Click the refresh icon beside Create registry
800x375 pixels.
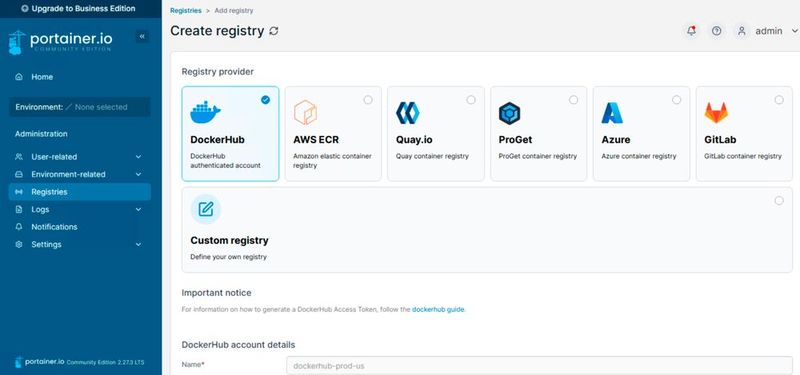point(274,31)
